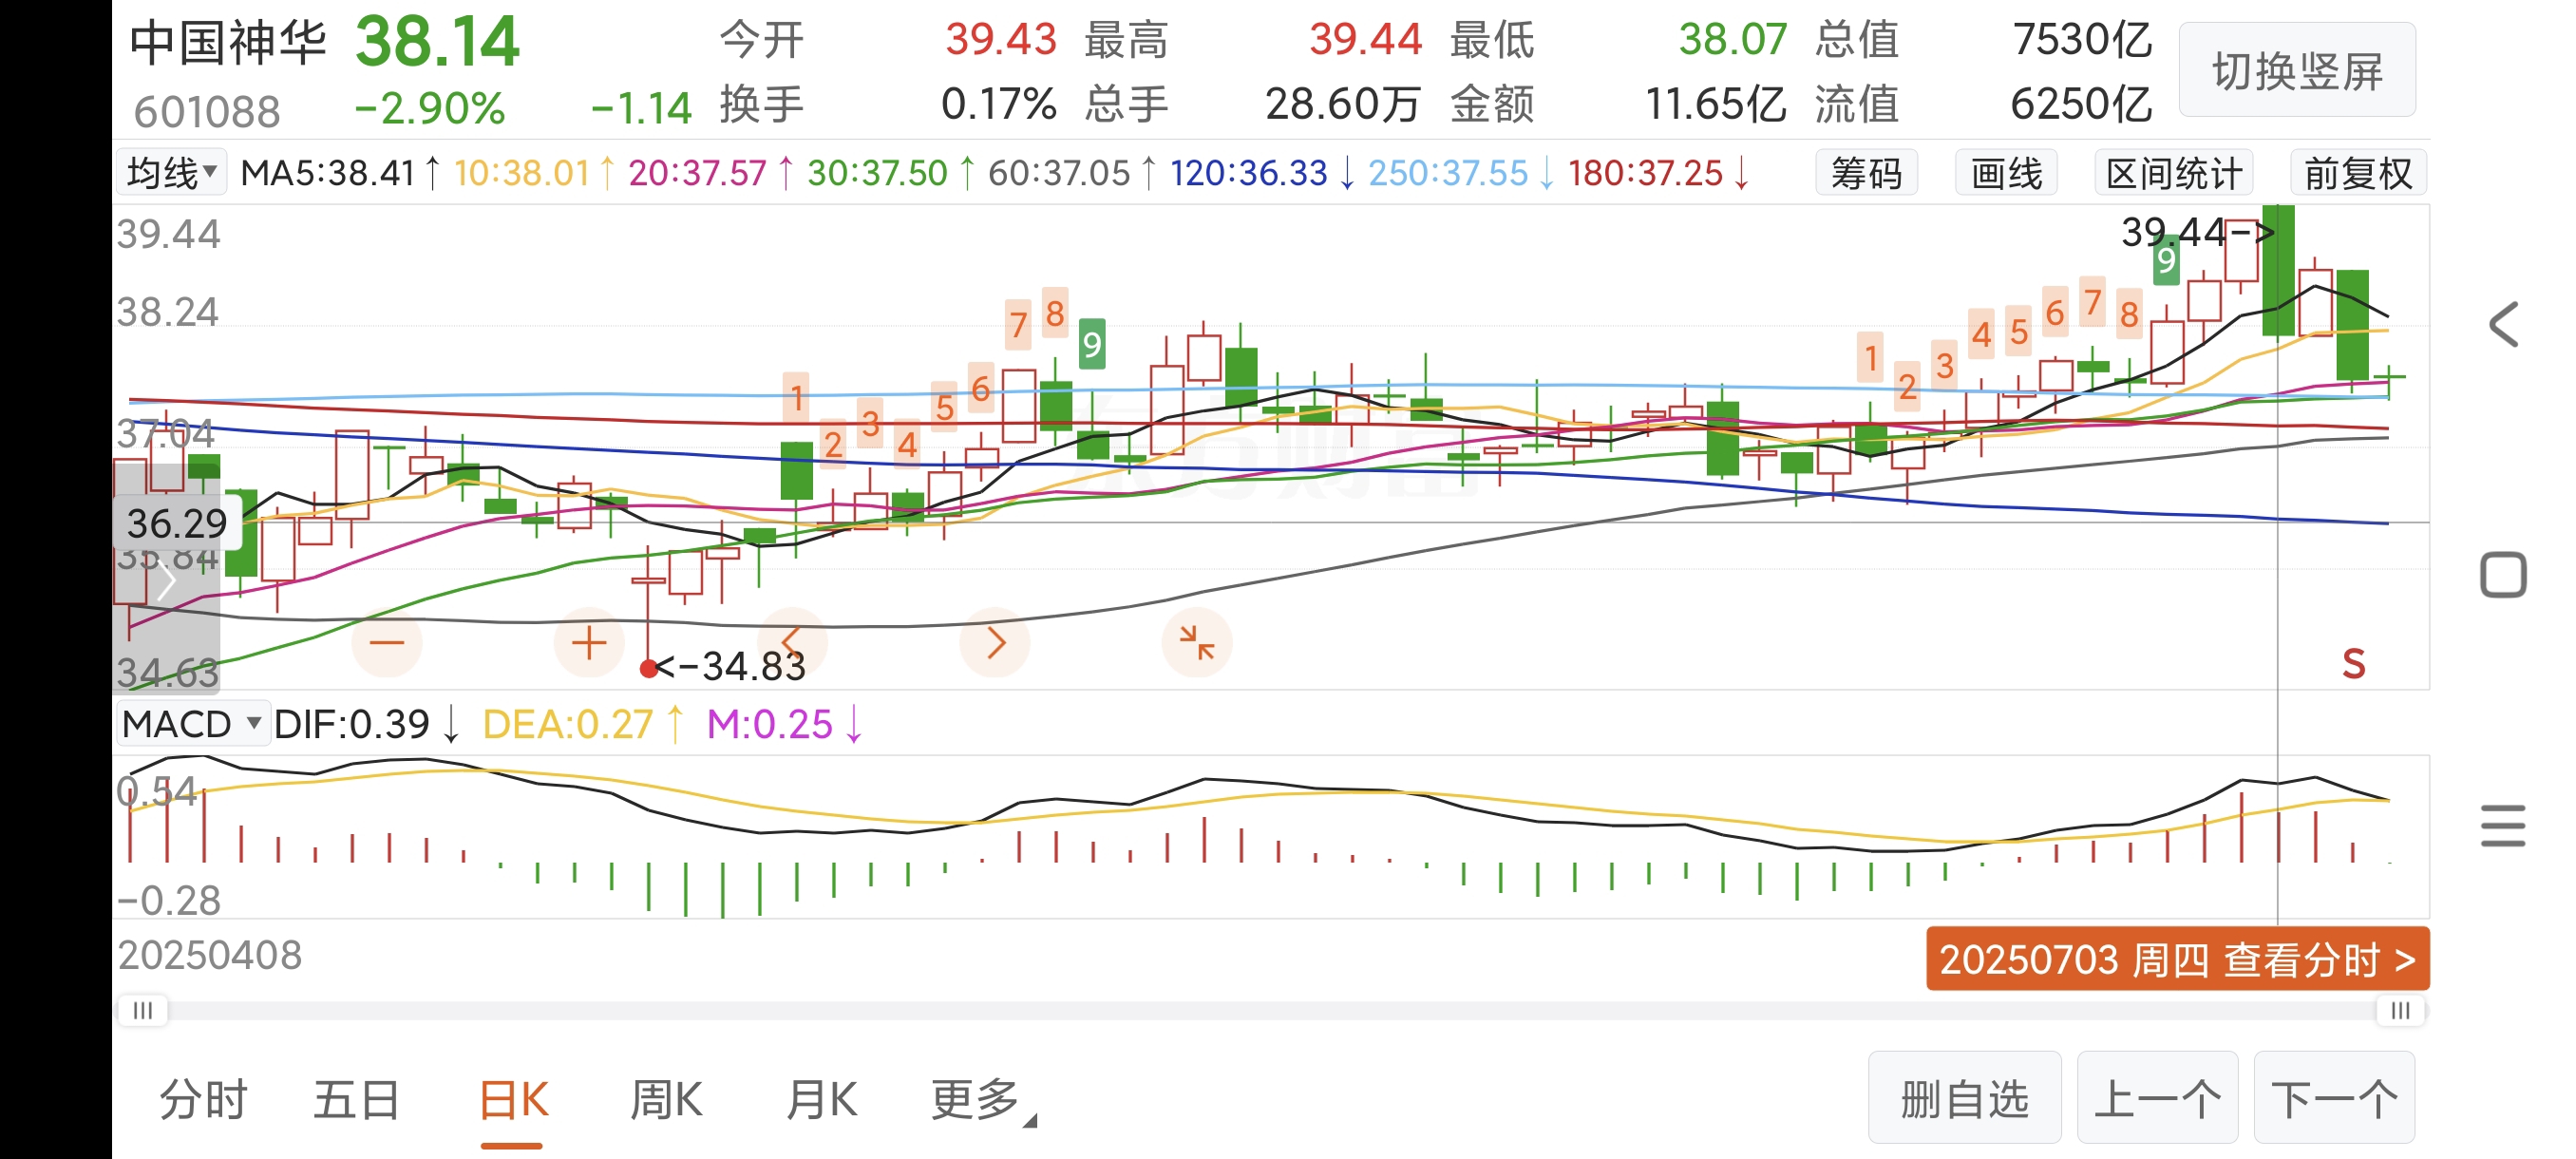This screenshot has height=1159, width=2576.
Task: Switch to 分时 tab
Action: pyautogui.click(x=203, y=1100)
